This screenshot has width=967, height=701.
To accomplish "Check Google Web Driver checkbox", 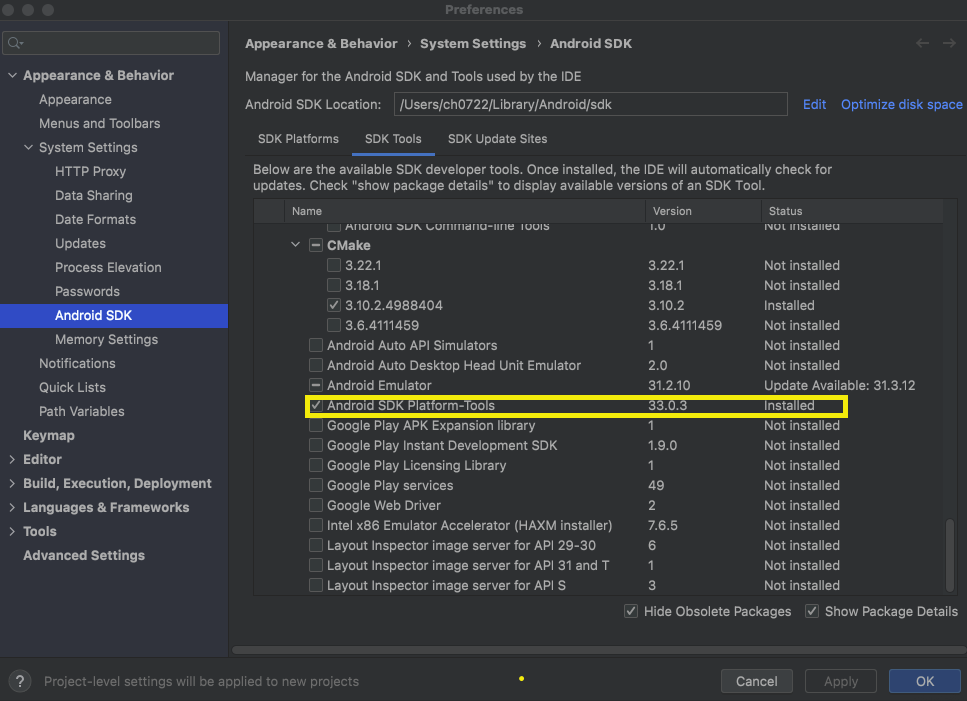I will [x=316, y=505].
